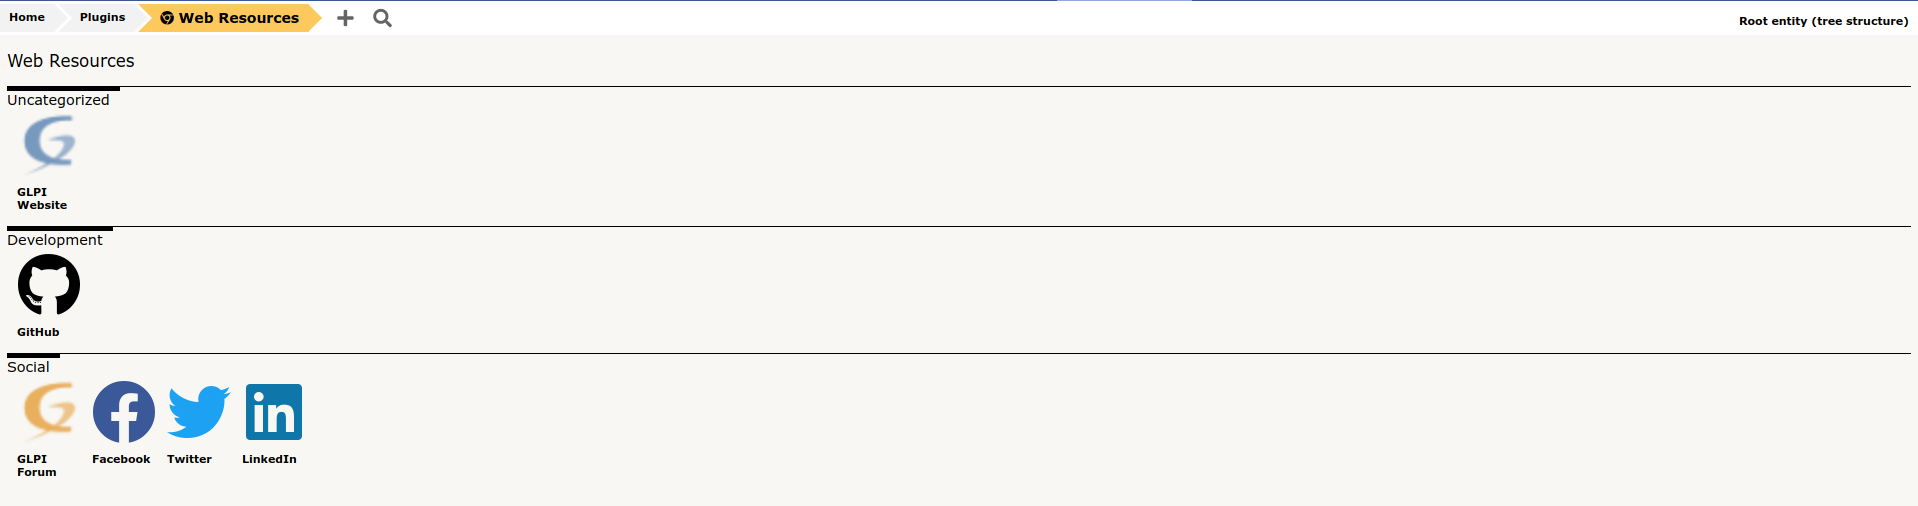The image size is (1918, 506).
Task: Click the Facebook text label
Action: (121, 459)
